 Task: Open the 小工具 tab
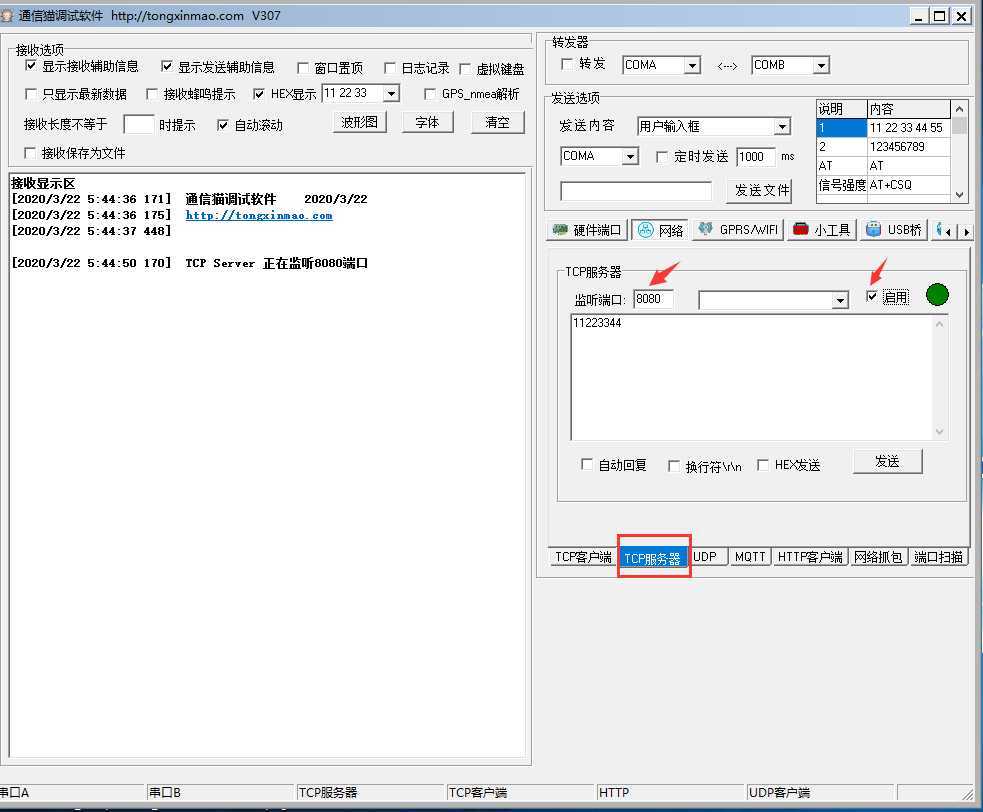pyautogui.click(x=821, y=230)
